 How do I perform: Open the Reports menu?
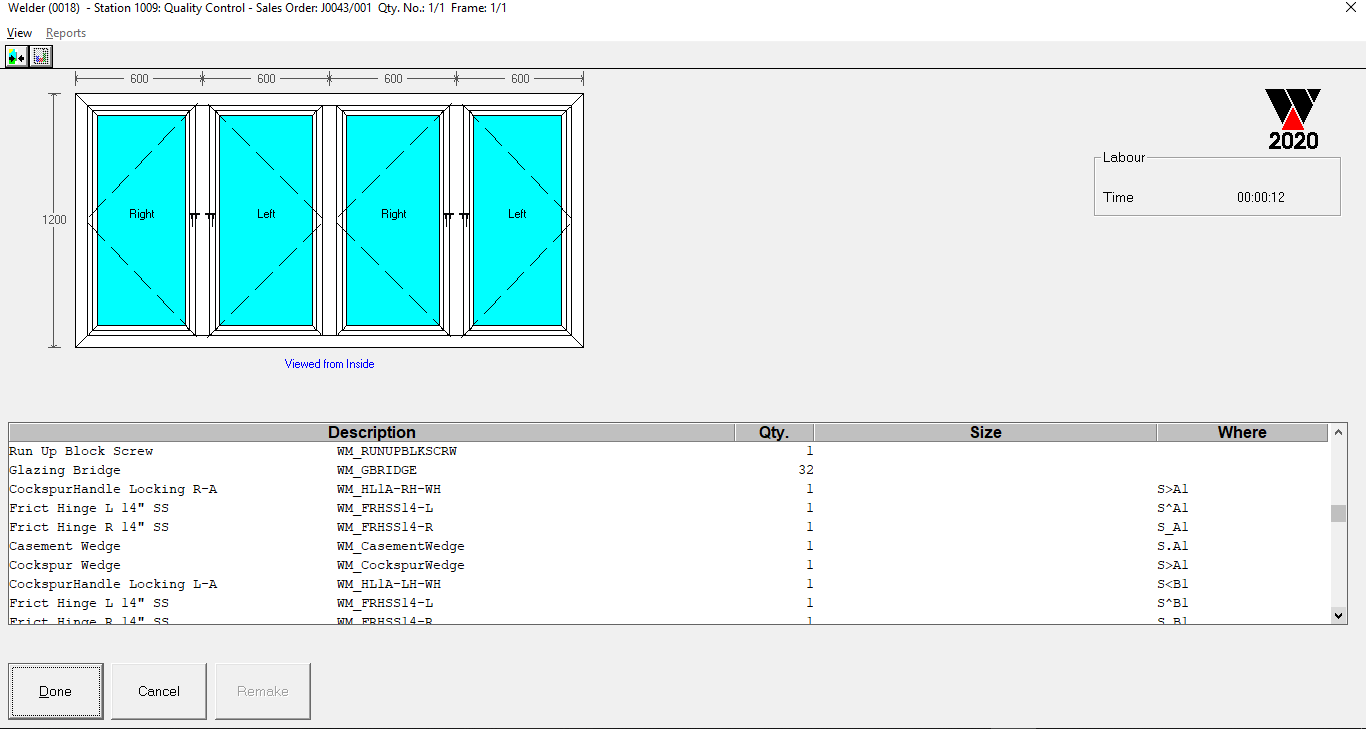pos(66,33)
